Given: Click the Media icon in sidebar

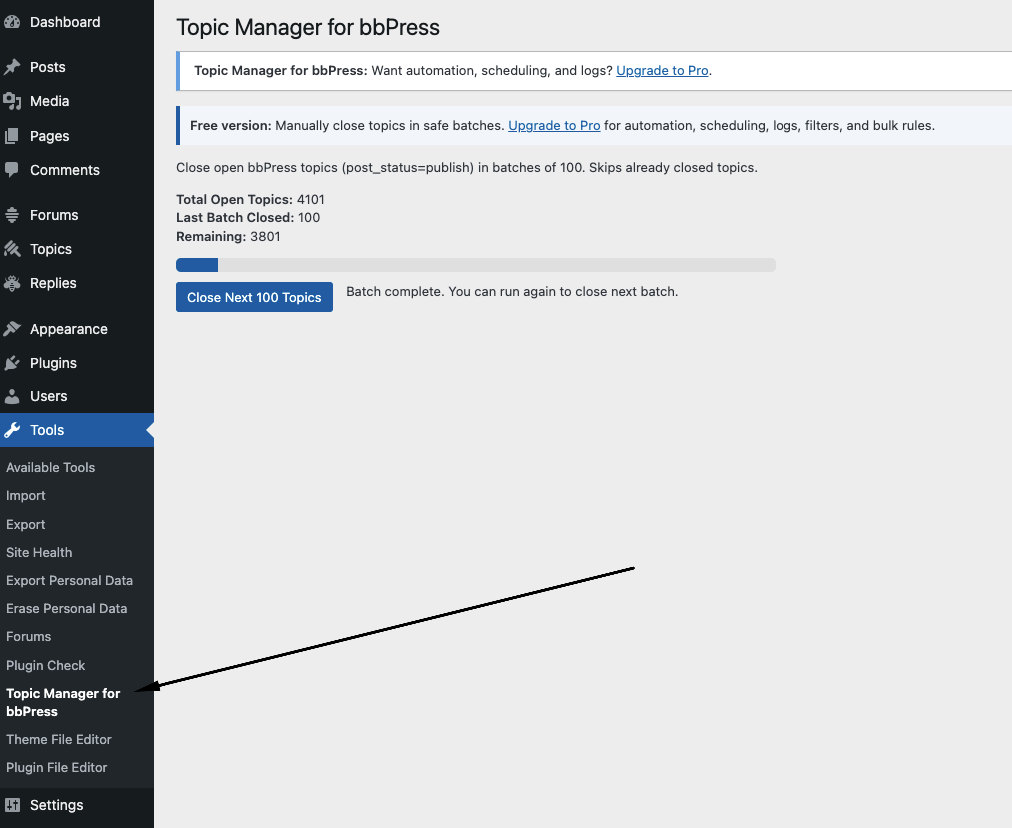Looking at the screenshot, I should [12, 101].
